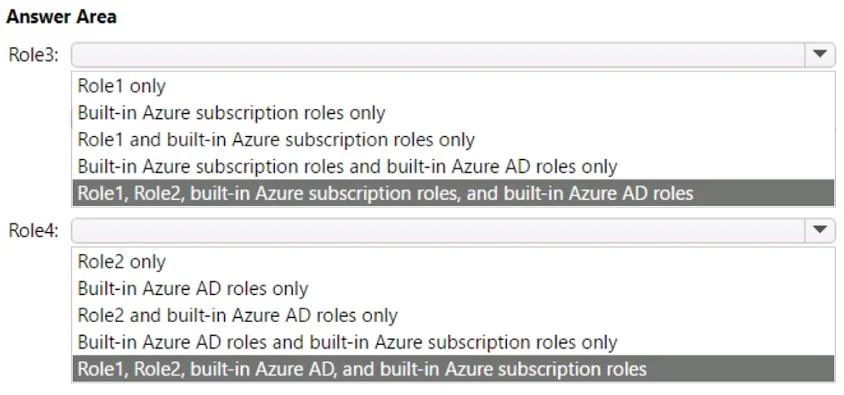Open the Role3 dropdown arrow

pyautogui.click(x=820, y=54)
